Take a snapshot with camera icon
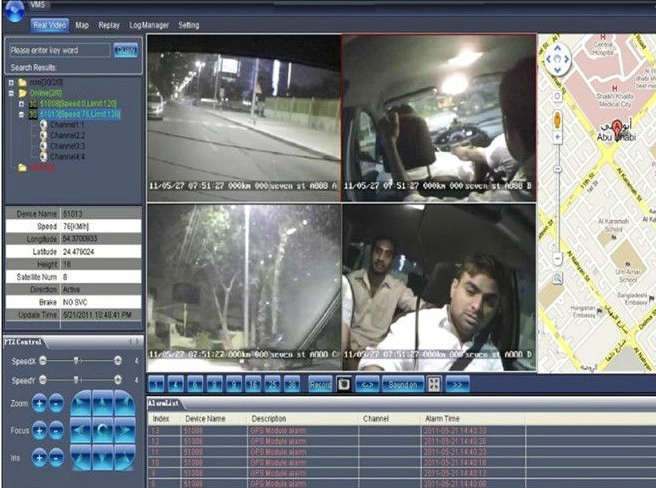656x488 pixels. pos(344,384)
